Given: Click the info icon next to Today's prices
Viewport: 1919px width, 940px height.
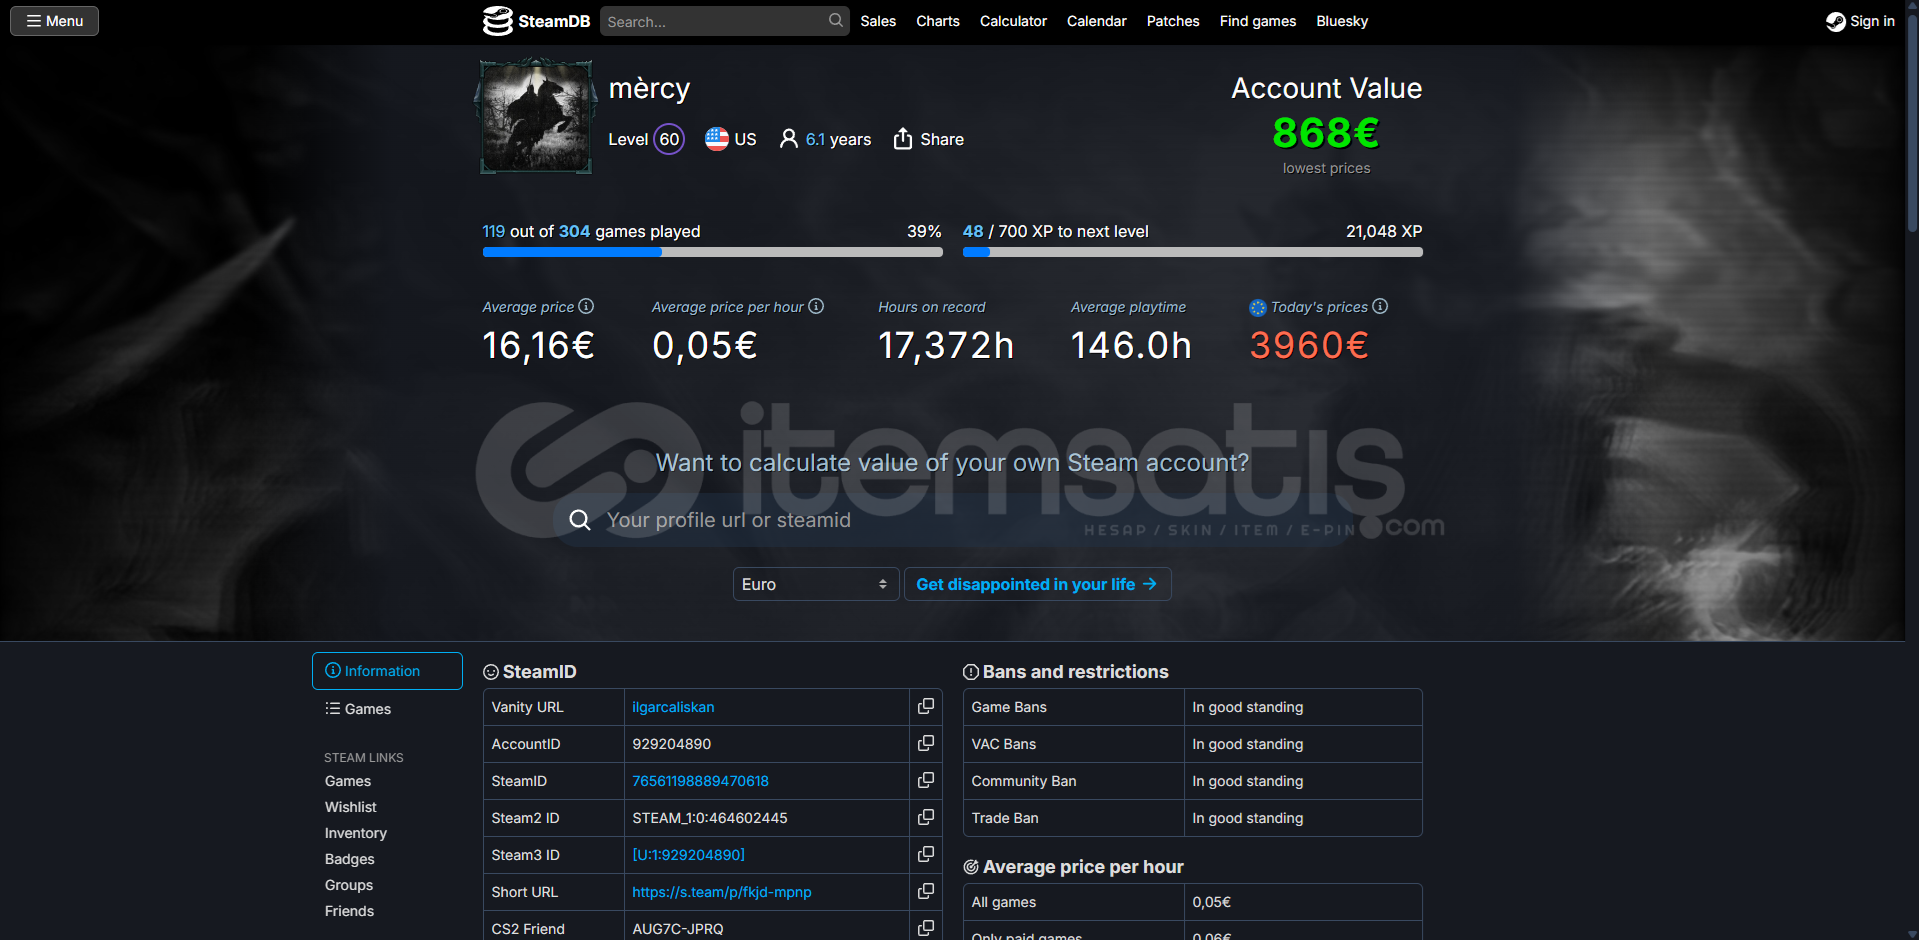Looking at the screenshot, I should point(1380,306).
